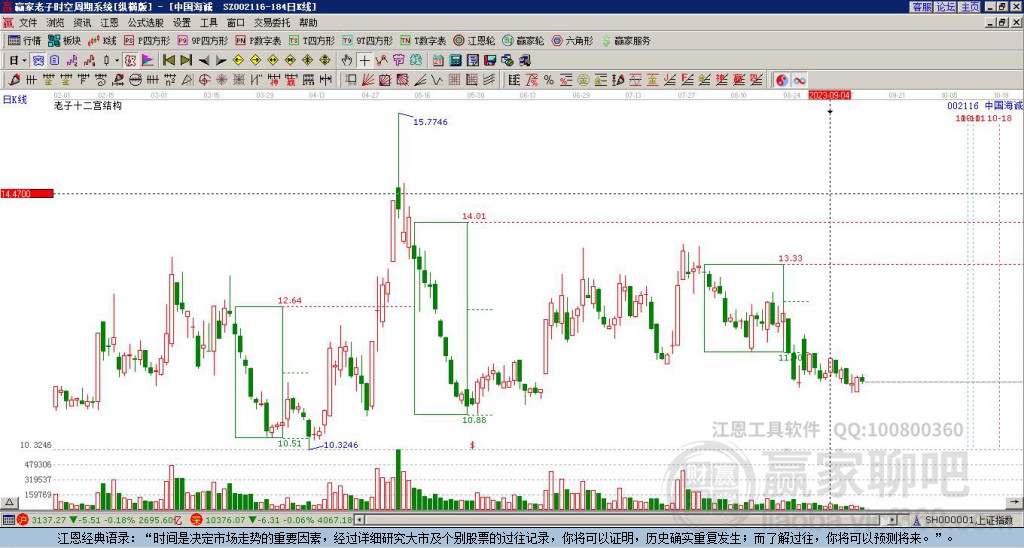
Task: Open 赢家服务 with dollar icon
Action: (x=626, y=40)
